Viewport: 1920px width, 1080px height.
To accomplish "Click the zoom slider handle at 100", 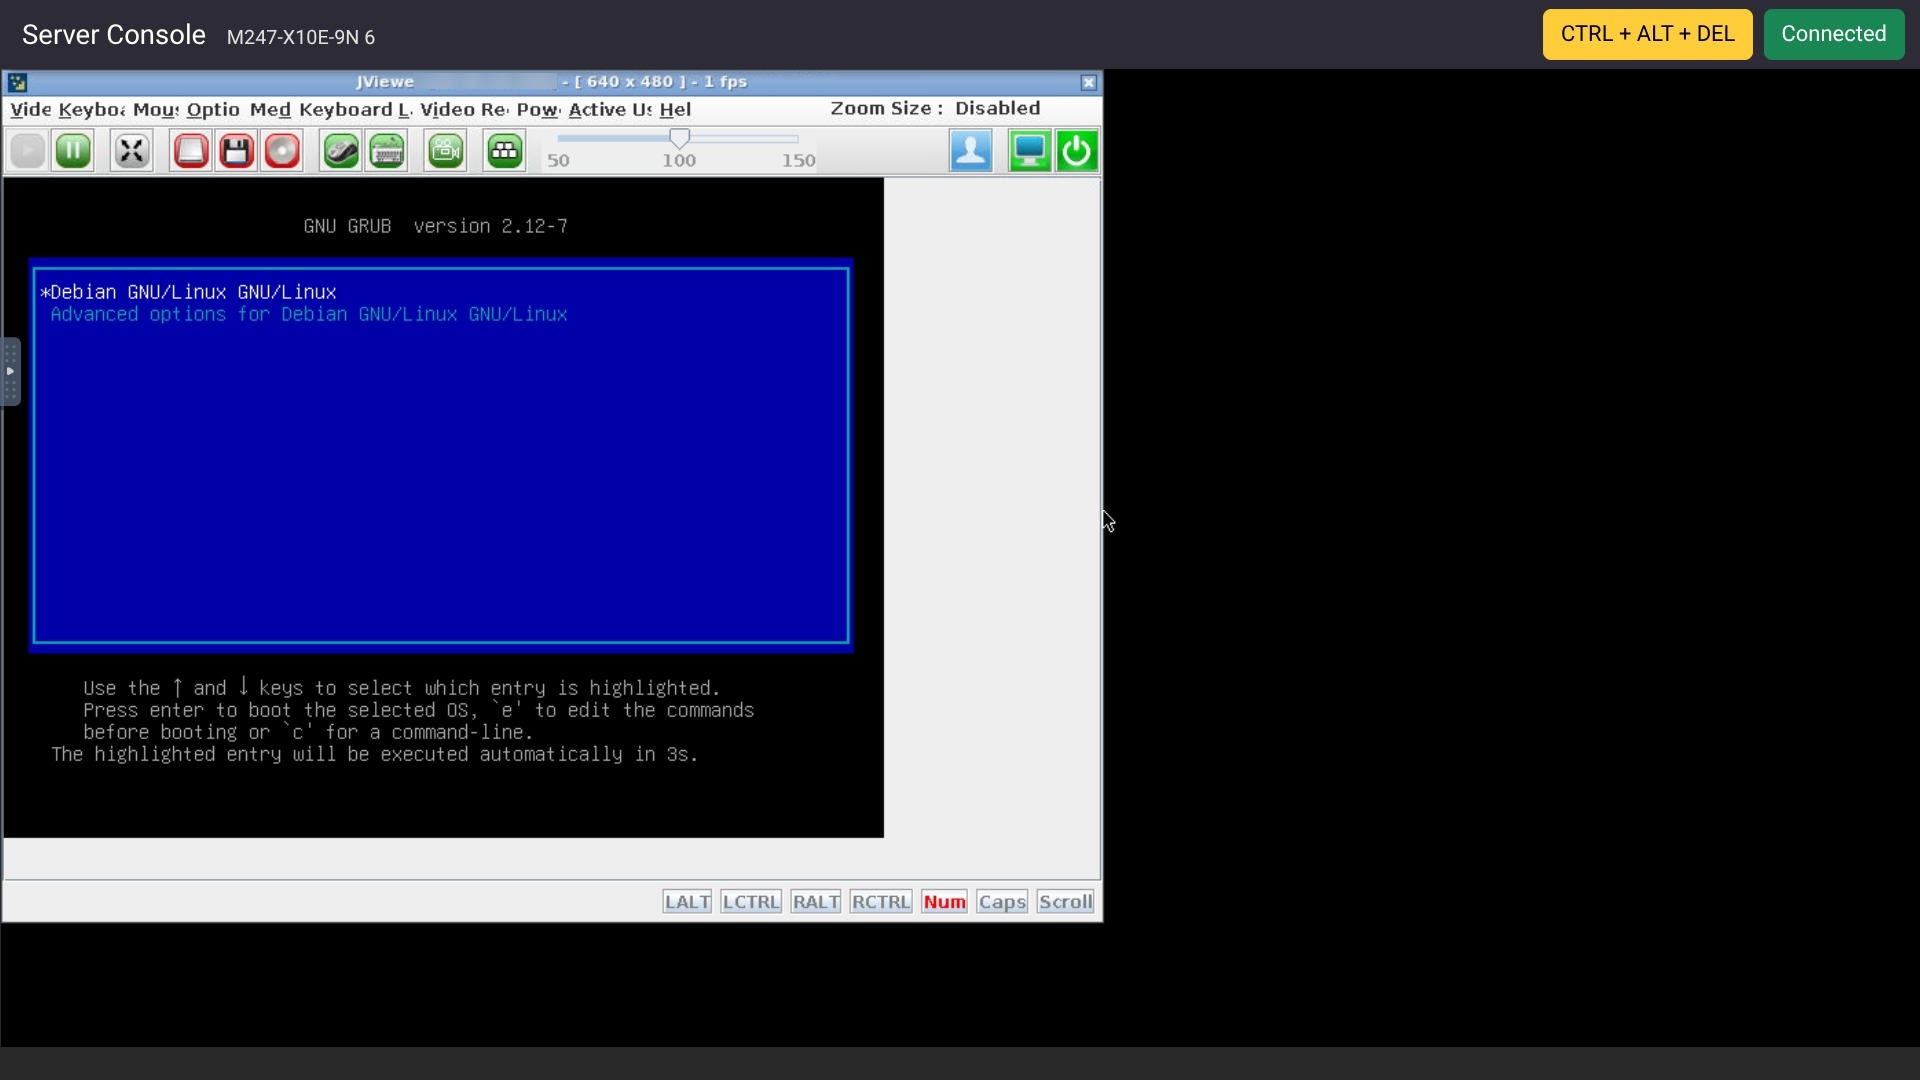I will click(x=679, y=138).
